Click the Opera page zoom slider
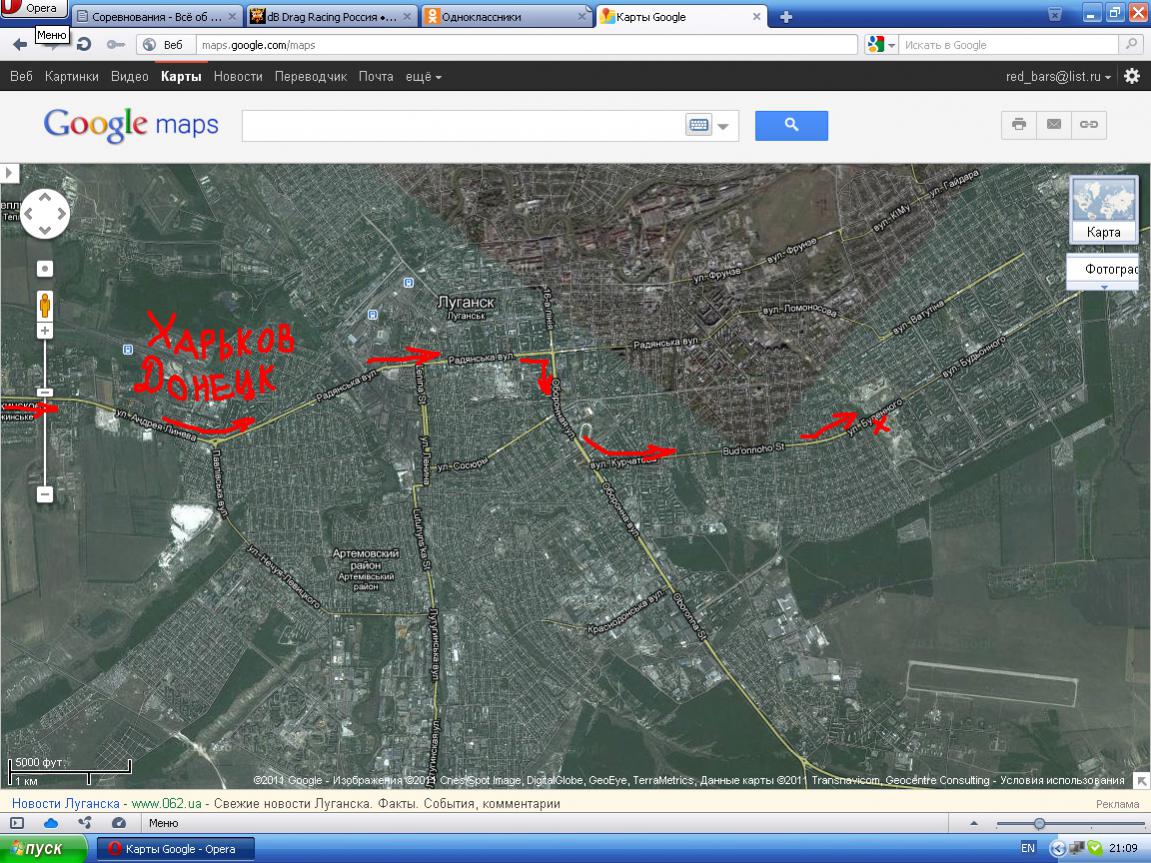This screenshot has width=1151, height=863. click(1040, 823)
